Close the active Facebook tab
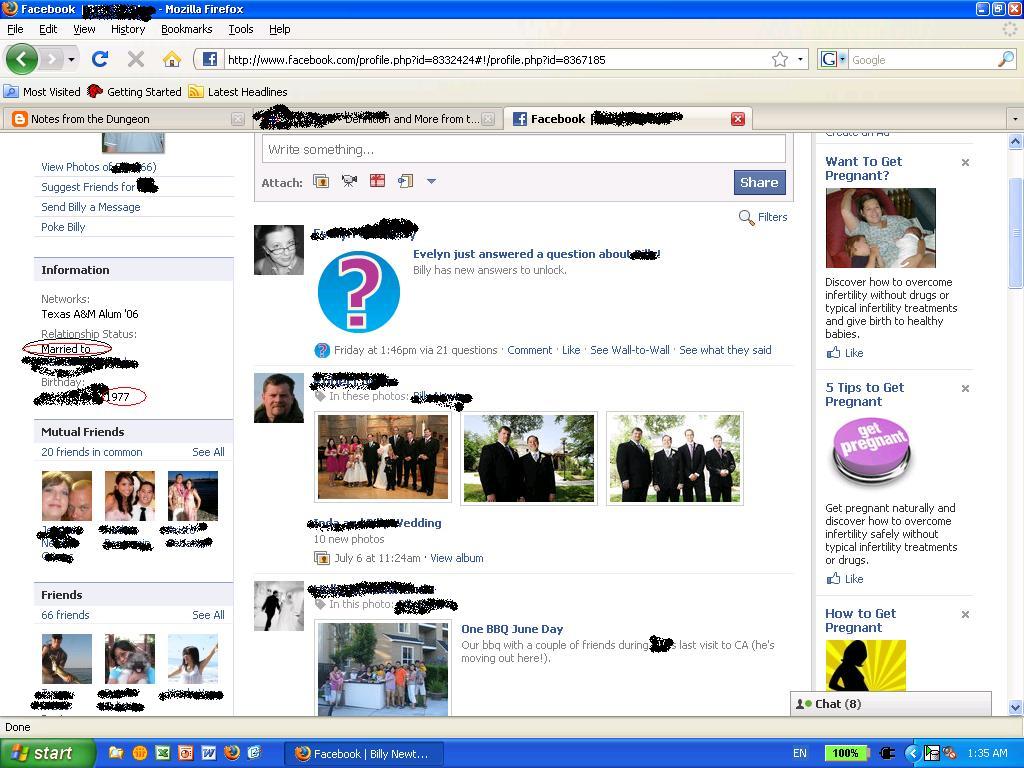Screen dimensions: 1024x768 (x=738, y=119)
